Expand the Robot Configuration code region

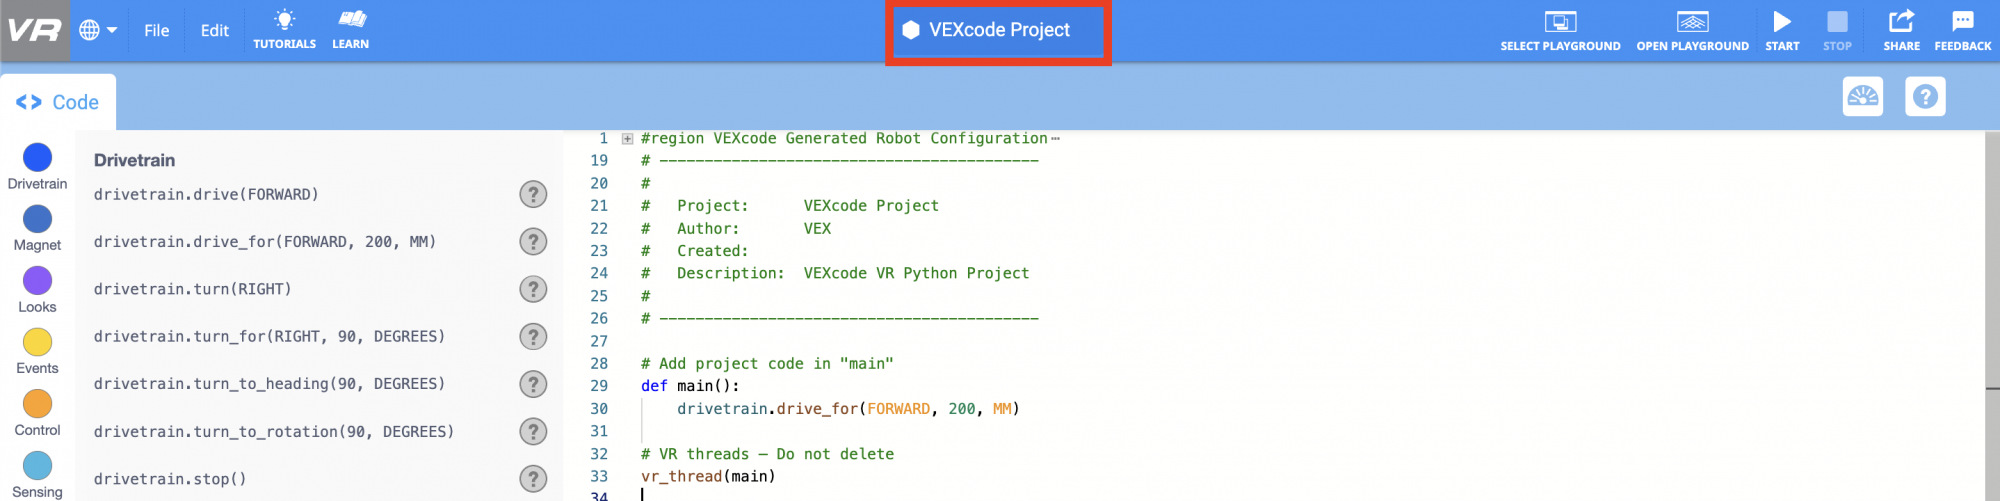point(627,139)
